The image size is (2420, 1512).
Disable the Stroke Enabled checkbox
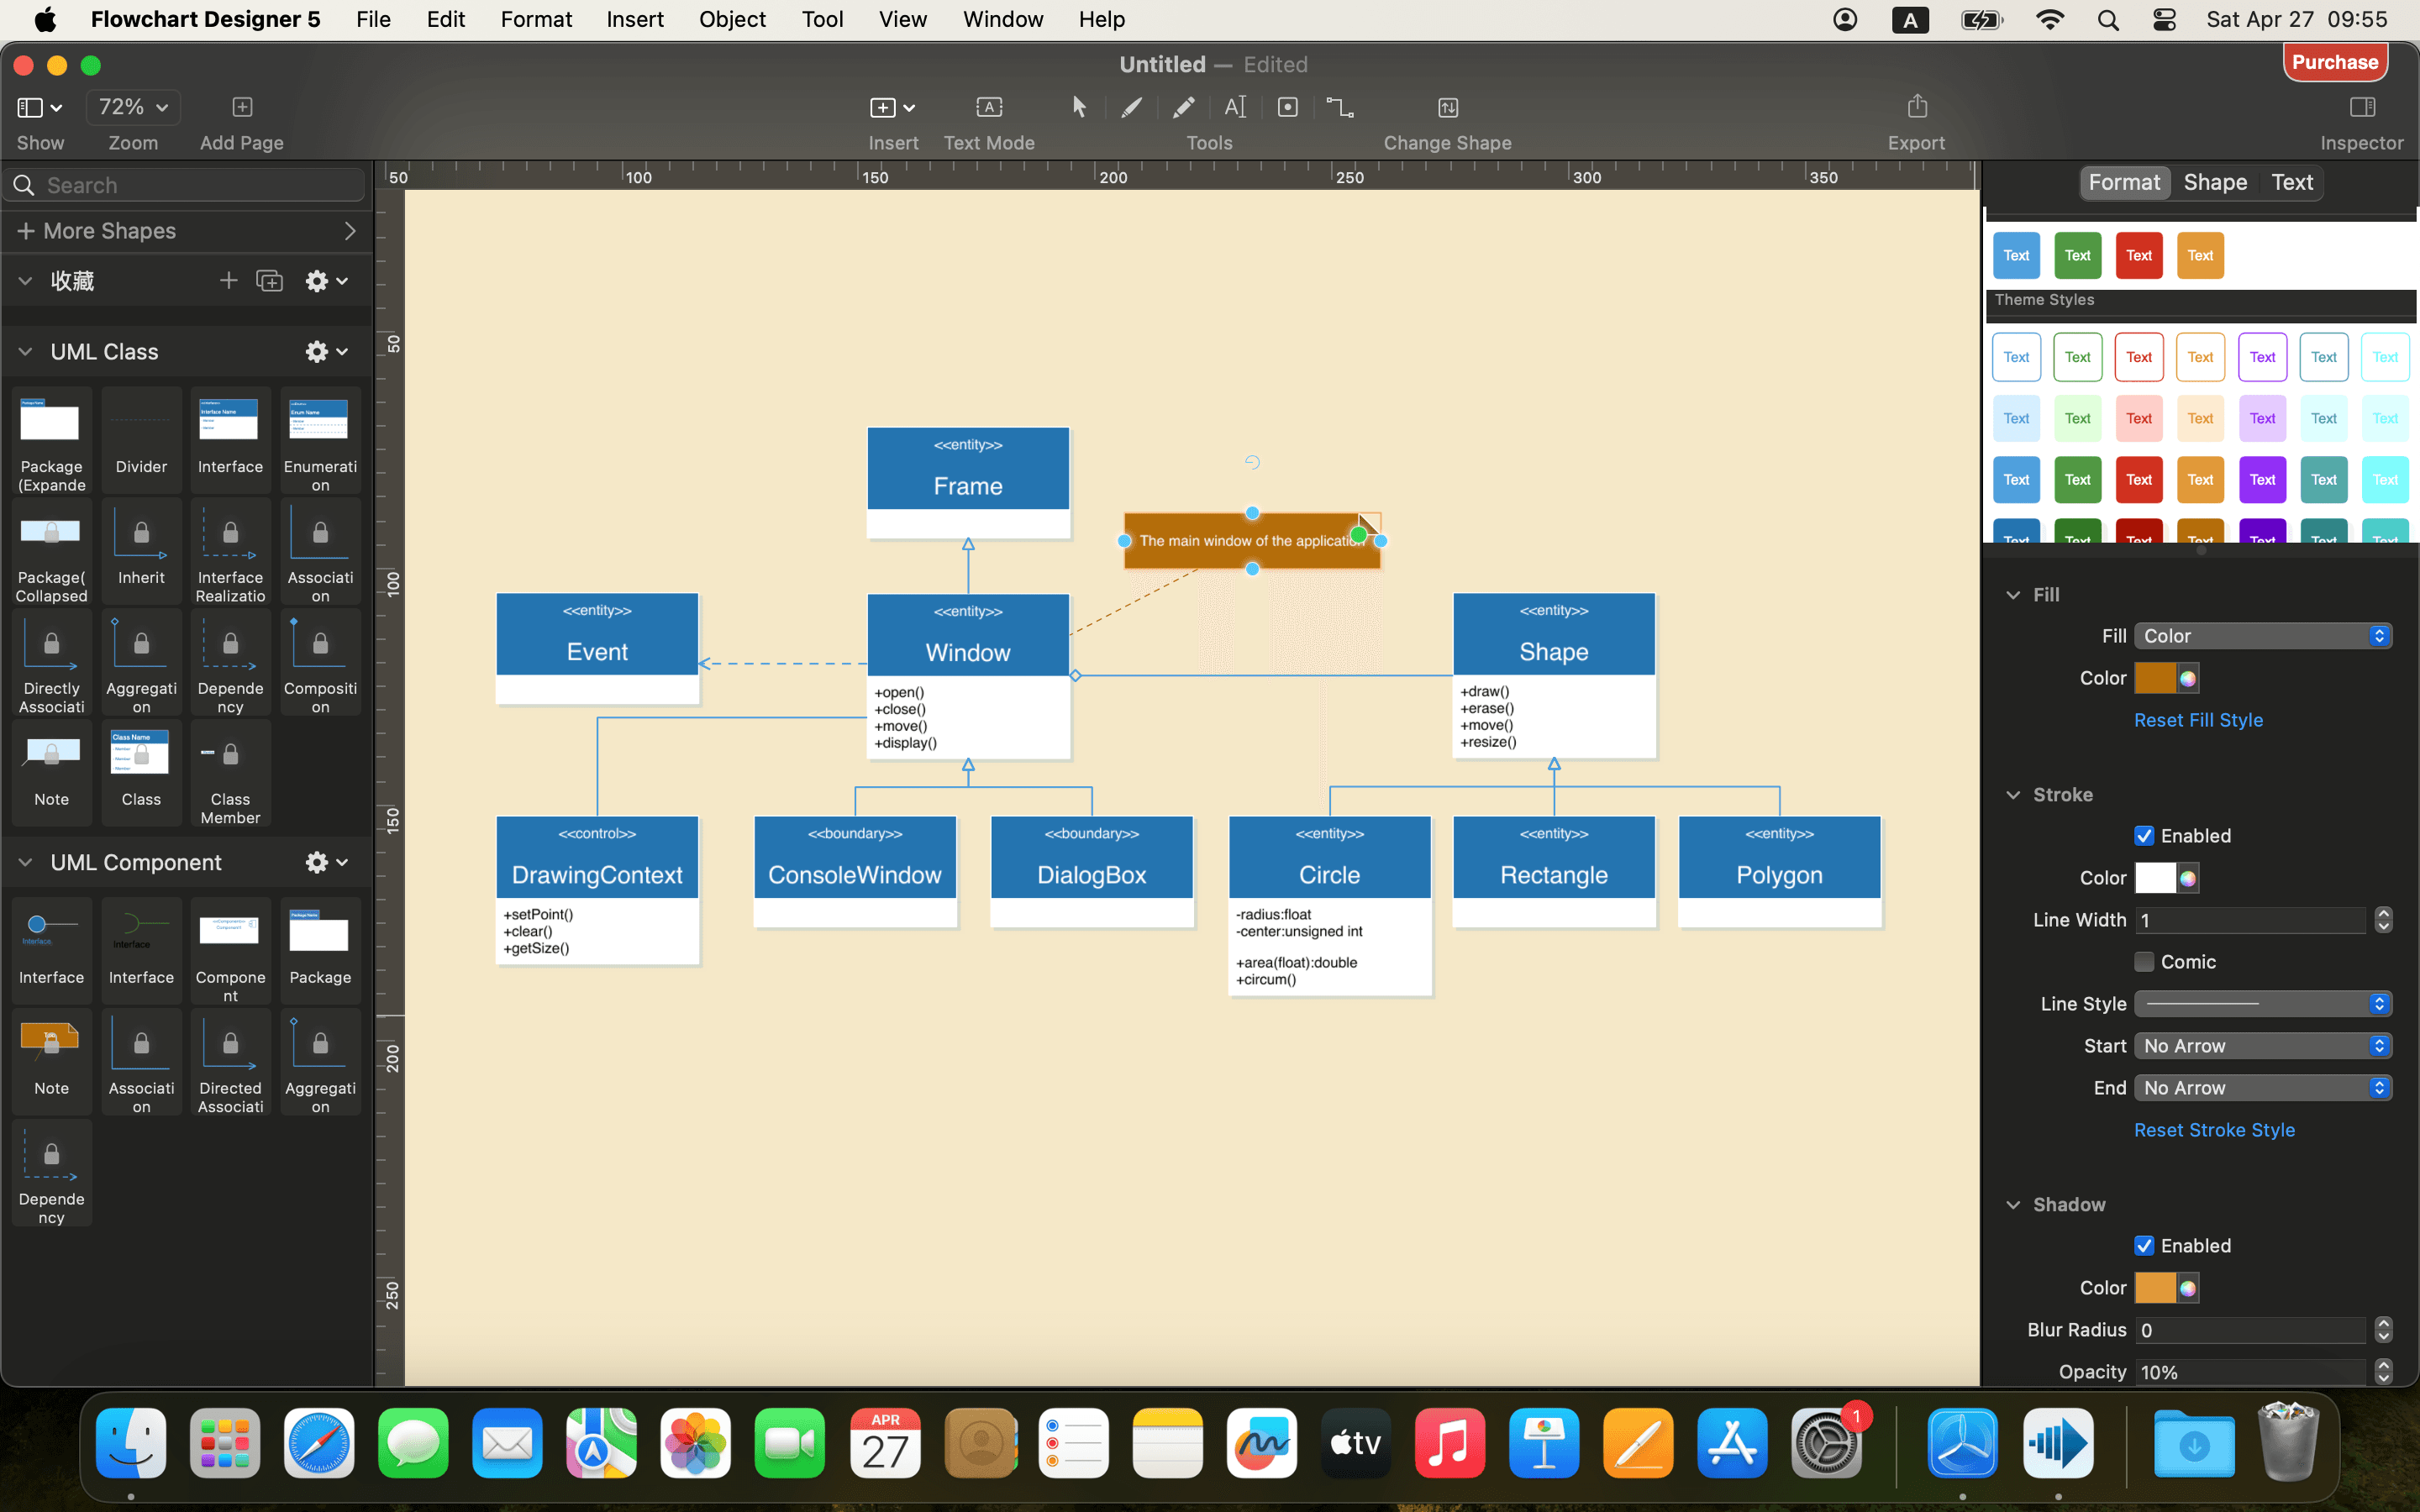(x=2145, y=835)
